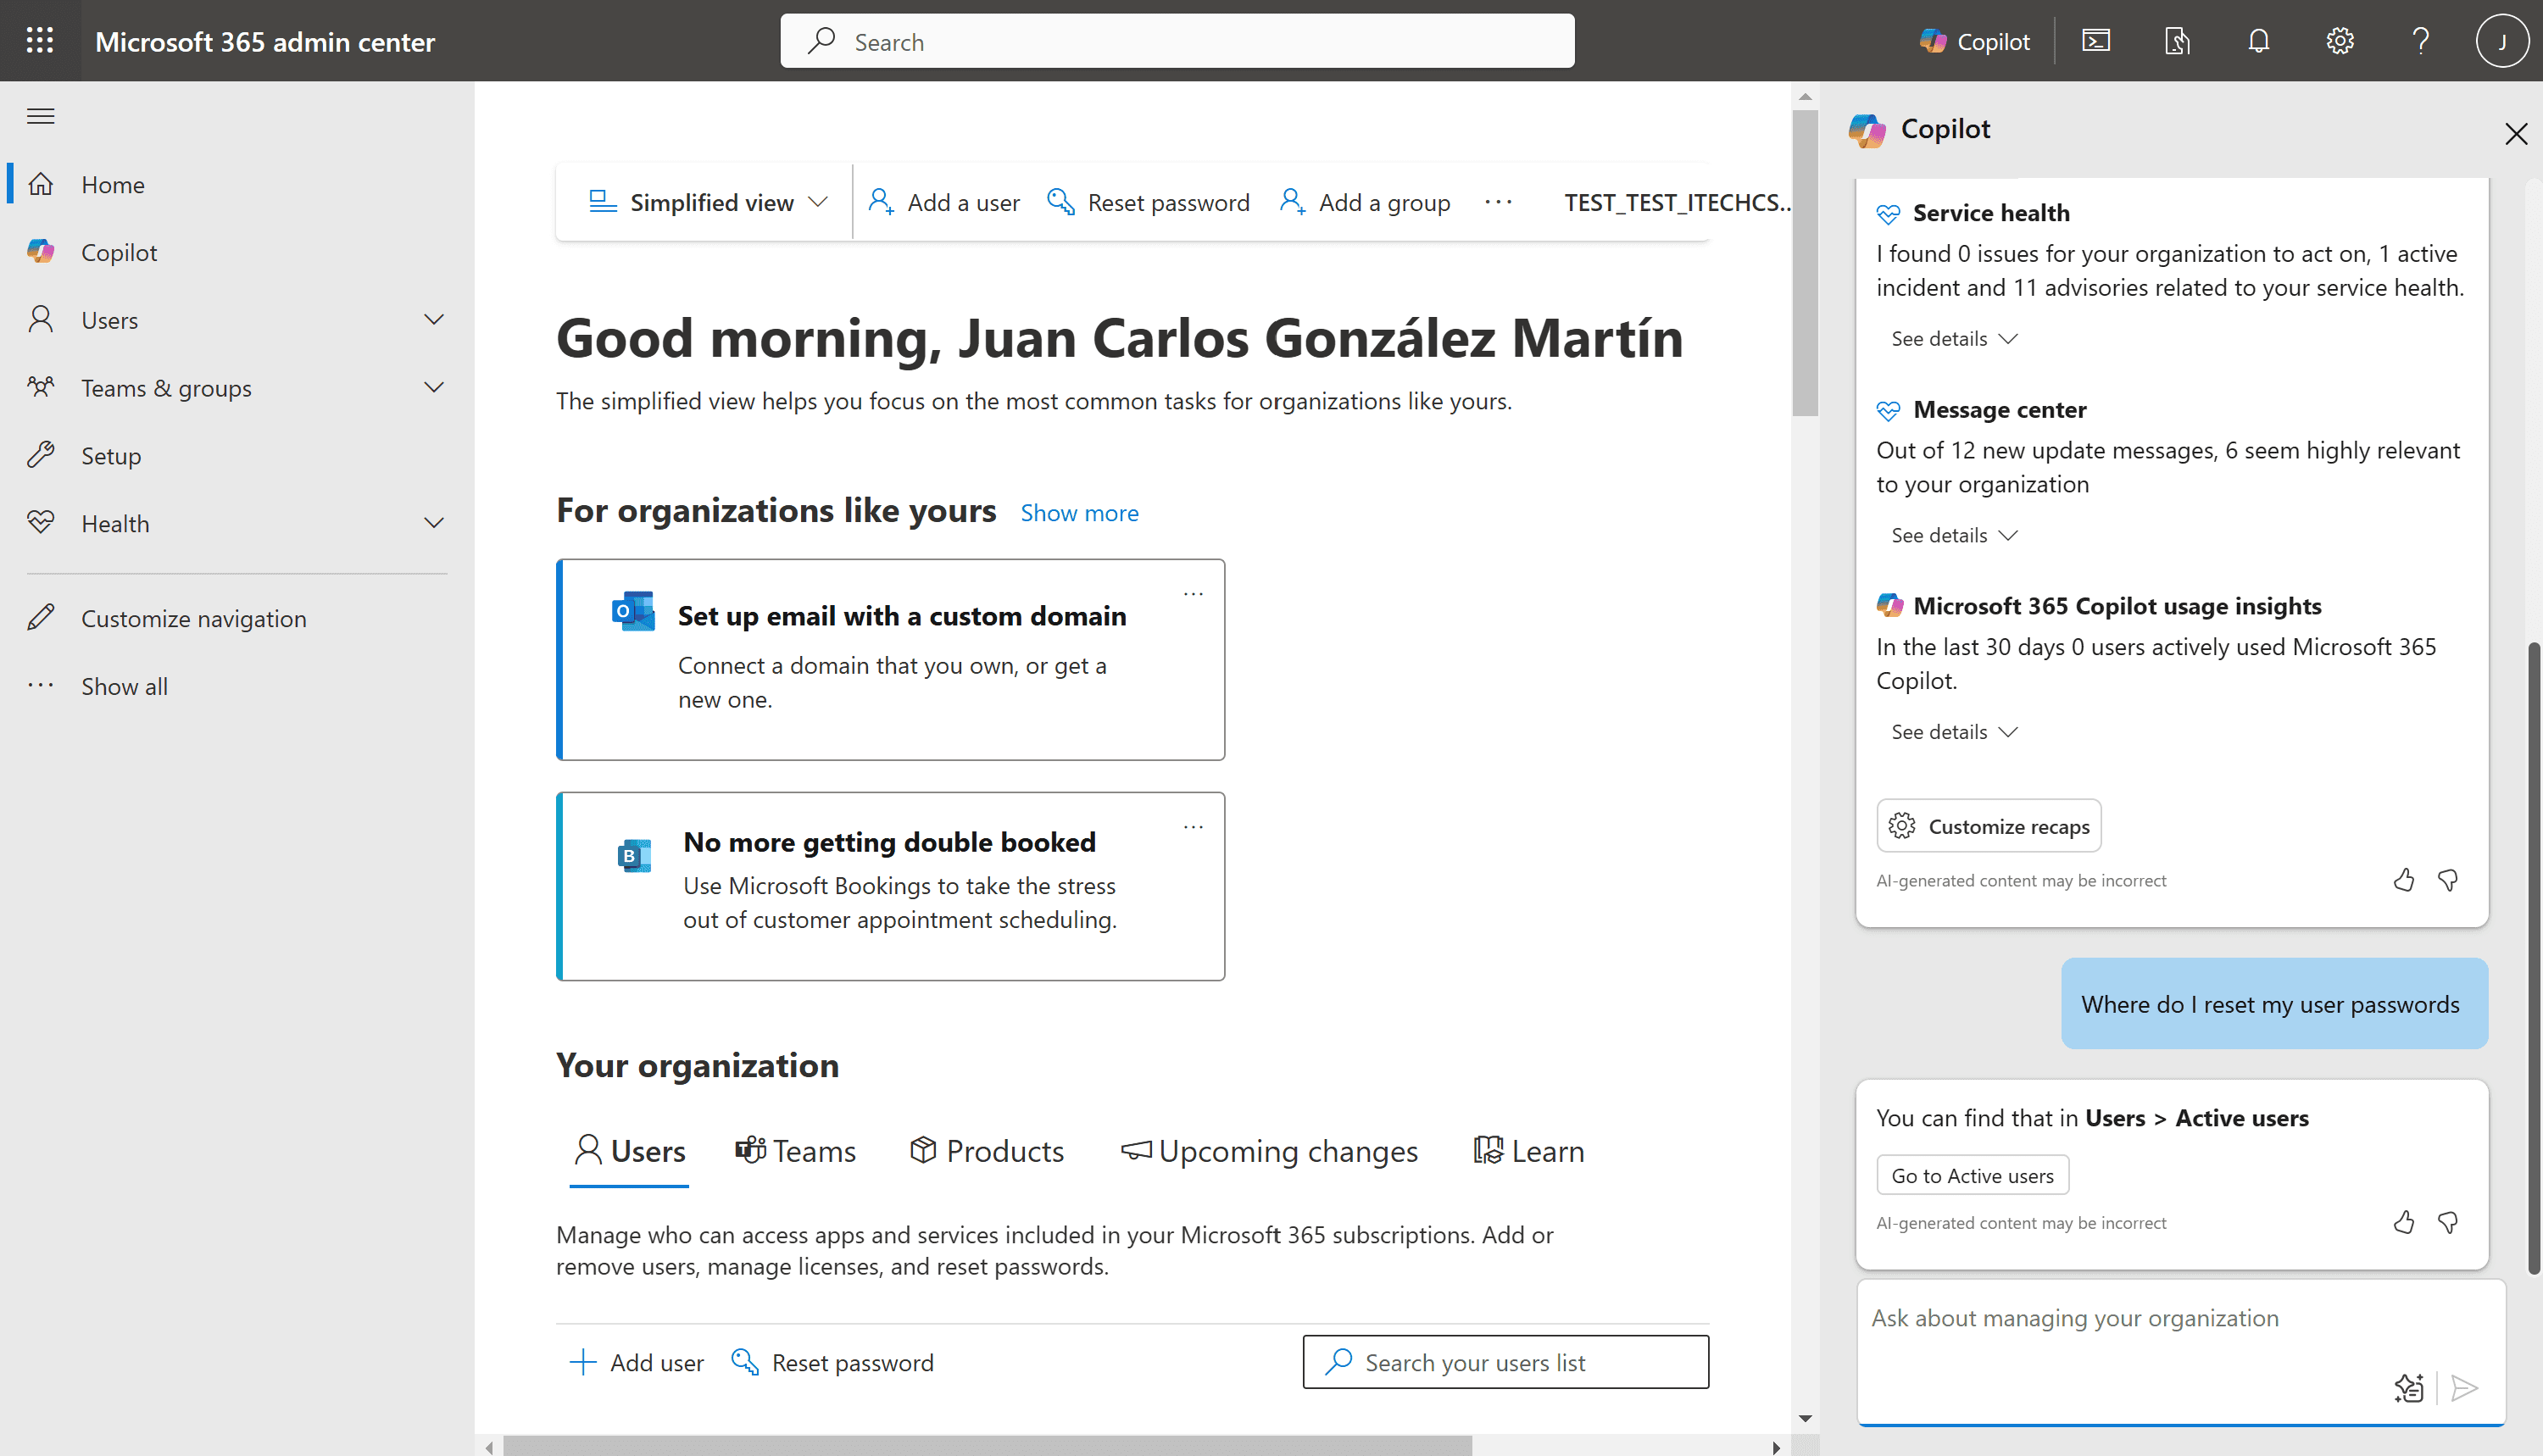Screen dimensions: 2543x1456
Task: Click main page vertical scrollbar thumb
Action: 1804,262
